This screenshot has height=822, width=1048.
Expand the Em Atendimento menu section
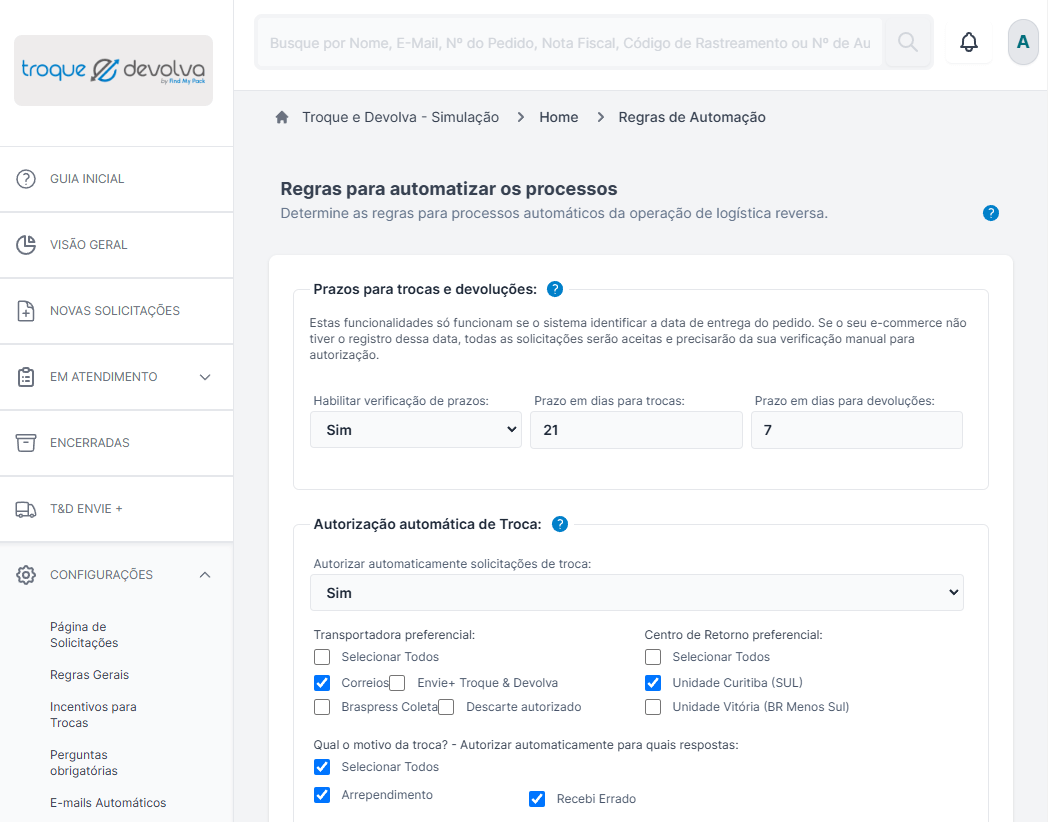pos(205,377)
